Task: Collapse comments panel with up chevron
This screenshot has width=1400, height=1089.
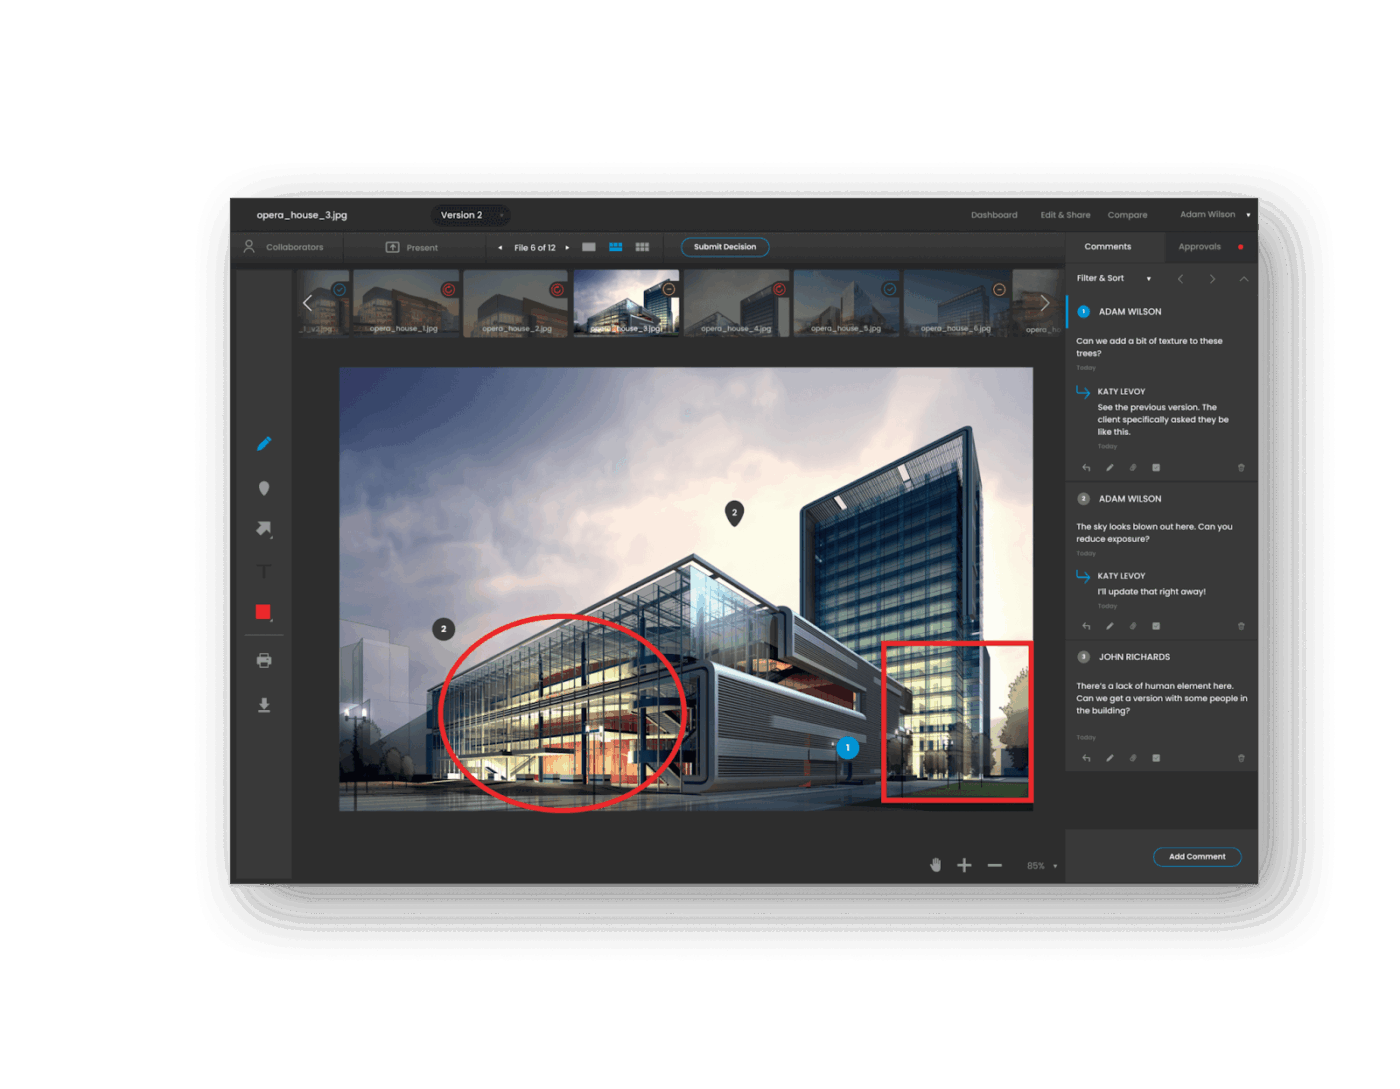Action: click(1244, 279)
